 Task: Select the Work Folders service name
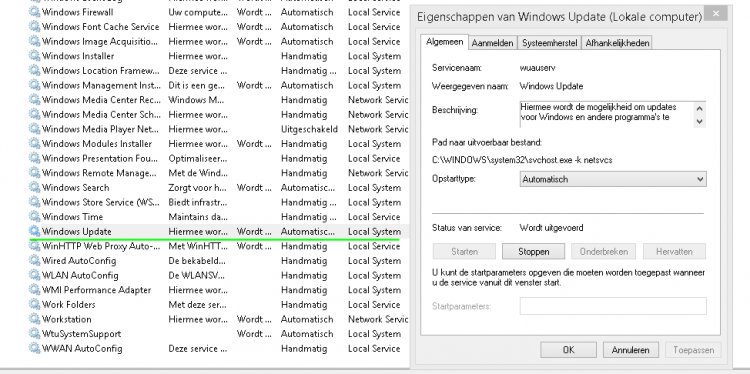pyautogui.click(x=68, y=305)
